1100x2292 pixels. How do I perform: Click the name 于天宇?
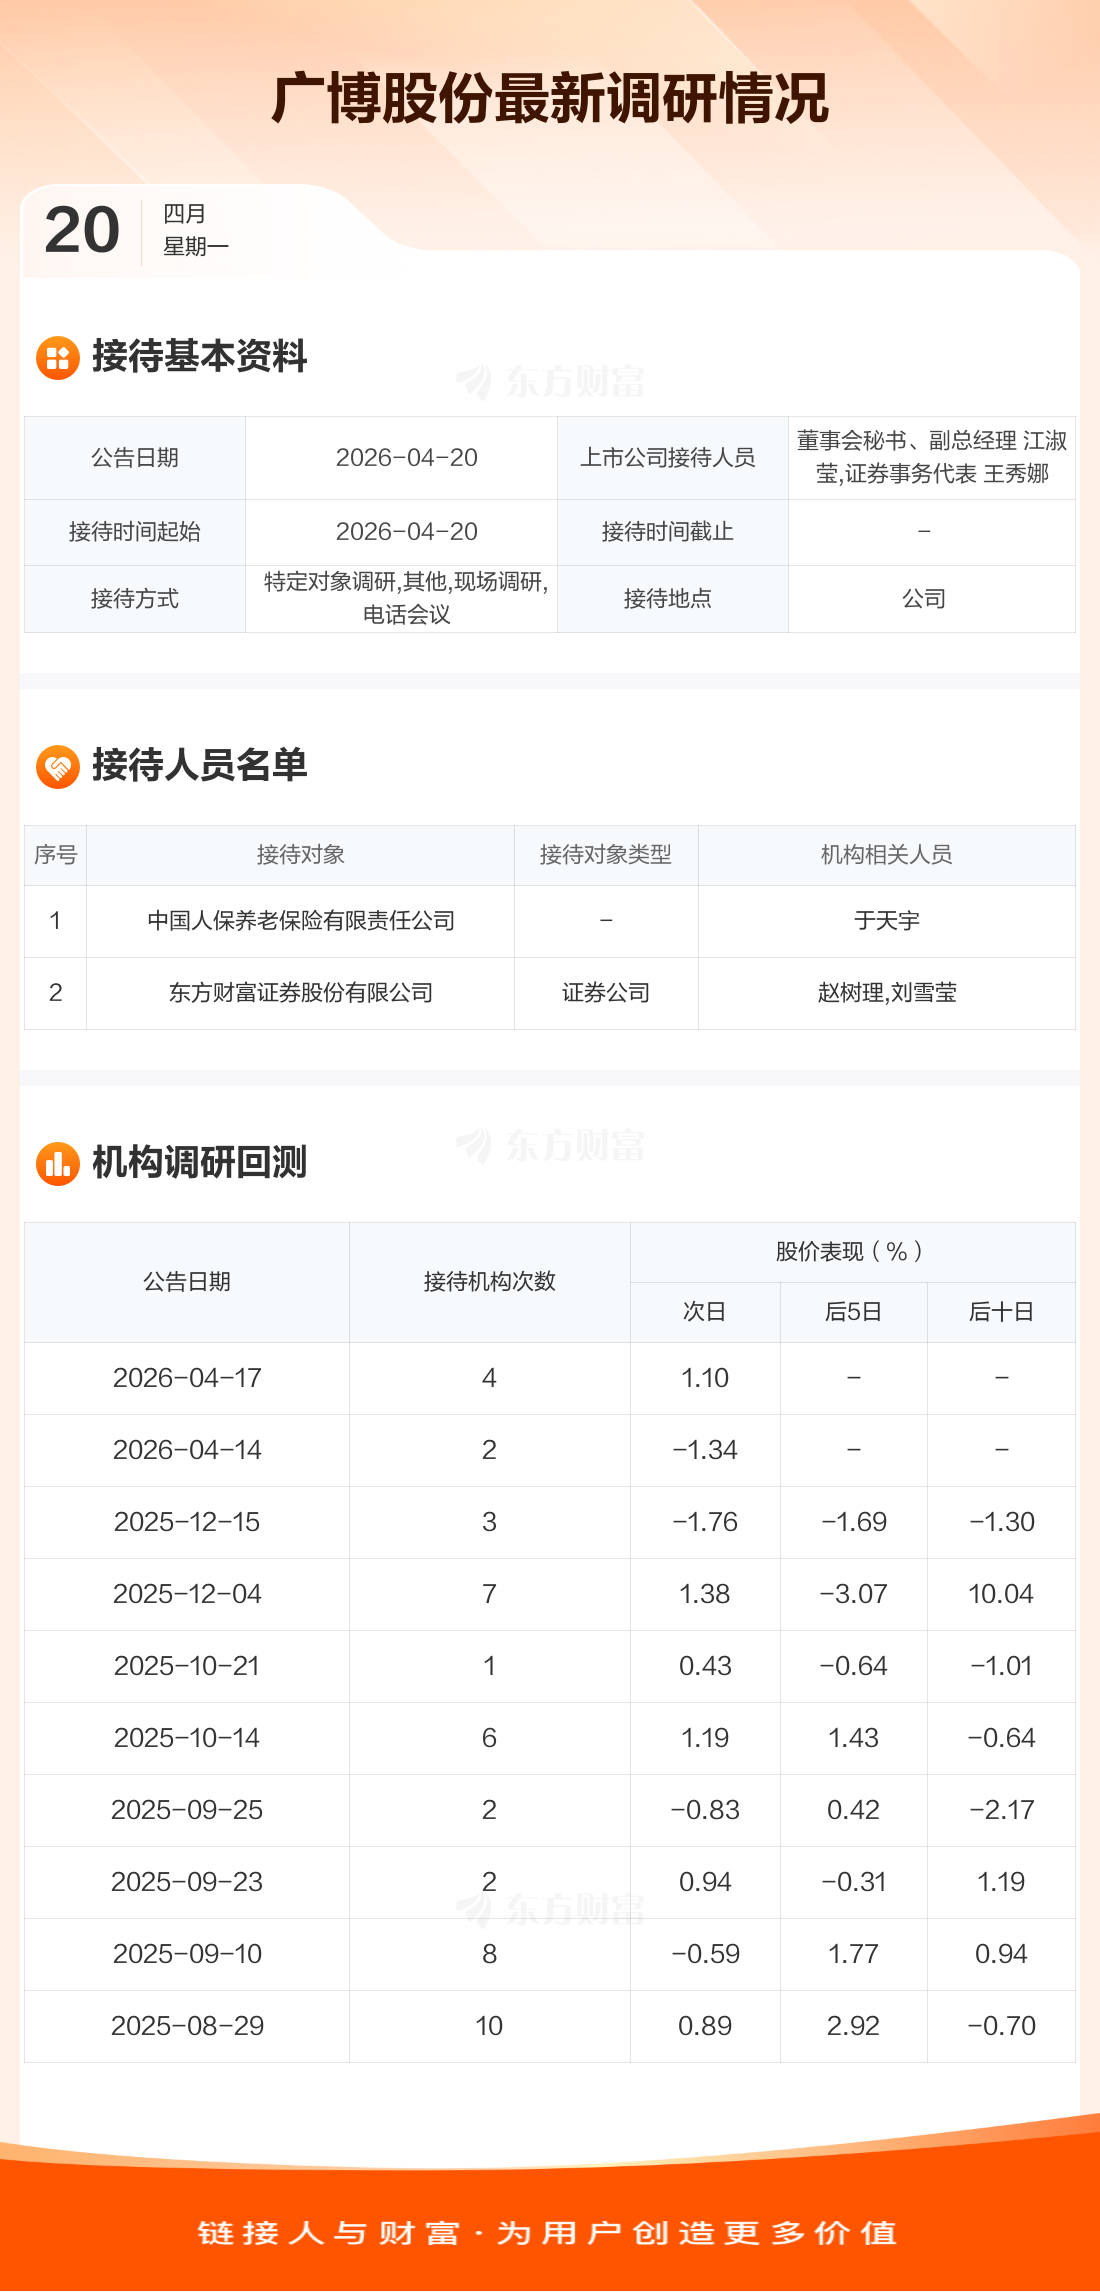[887, 921]
